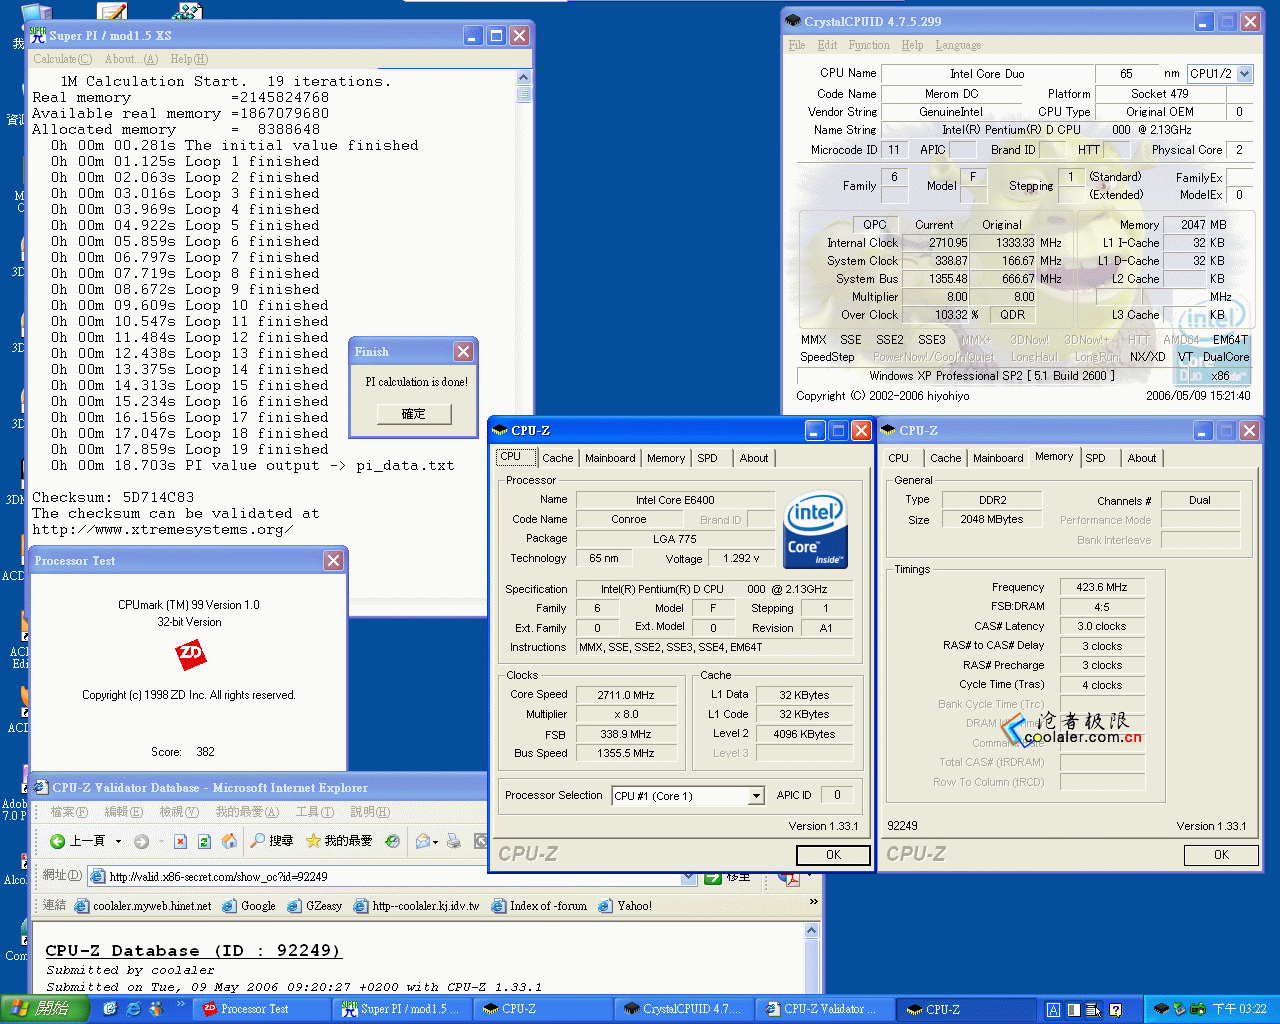Click the language bar 'A' input mode icon
1280x1024 pixels.
coord(1053,1010)
